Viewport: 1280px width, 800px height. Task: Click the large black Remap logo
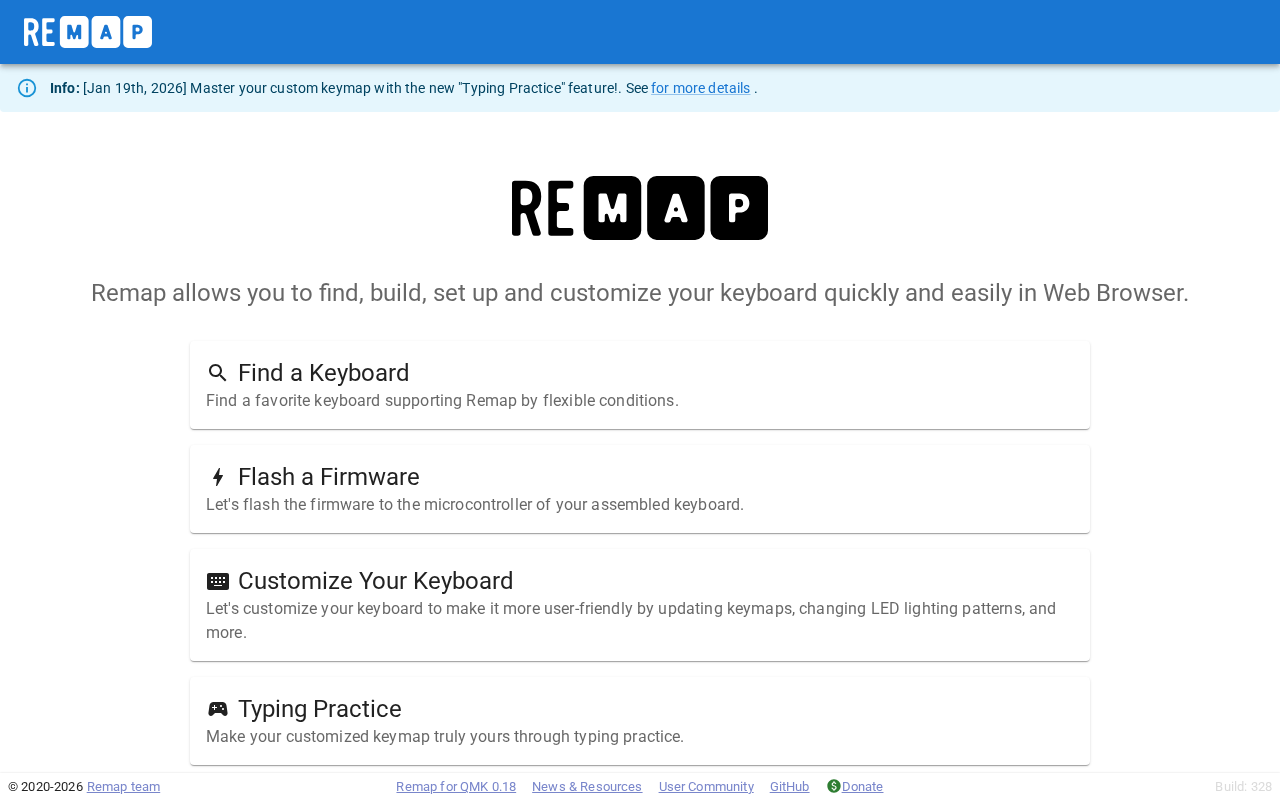pos(640,208)
